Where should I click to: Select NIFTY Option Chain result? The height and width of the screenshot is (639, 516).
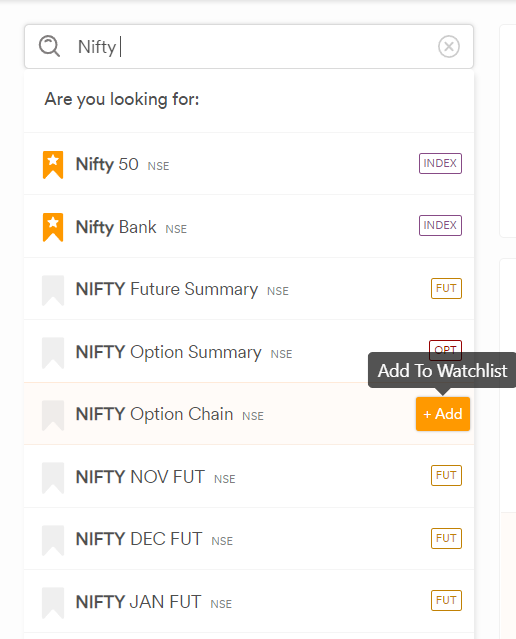tap(249, 414)
